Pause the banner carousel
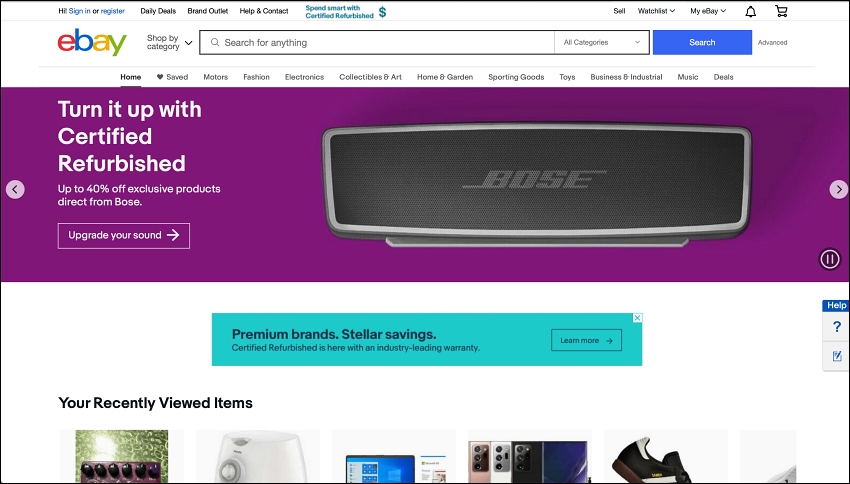Screen dimensions: 850x484 pyautogui.click(x=829, y=259)
